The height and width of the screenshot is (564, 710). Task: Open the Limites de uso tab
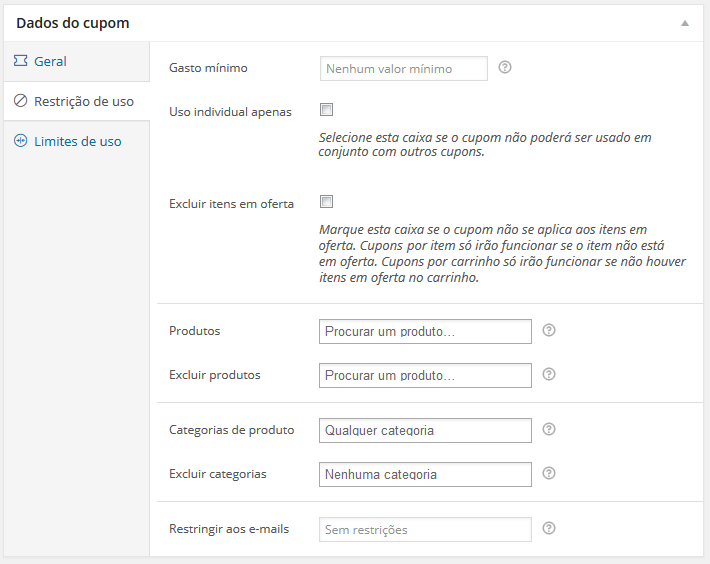tap(77, 141)
